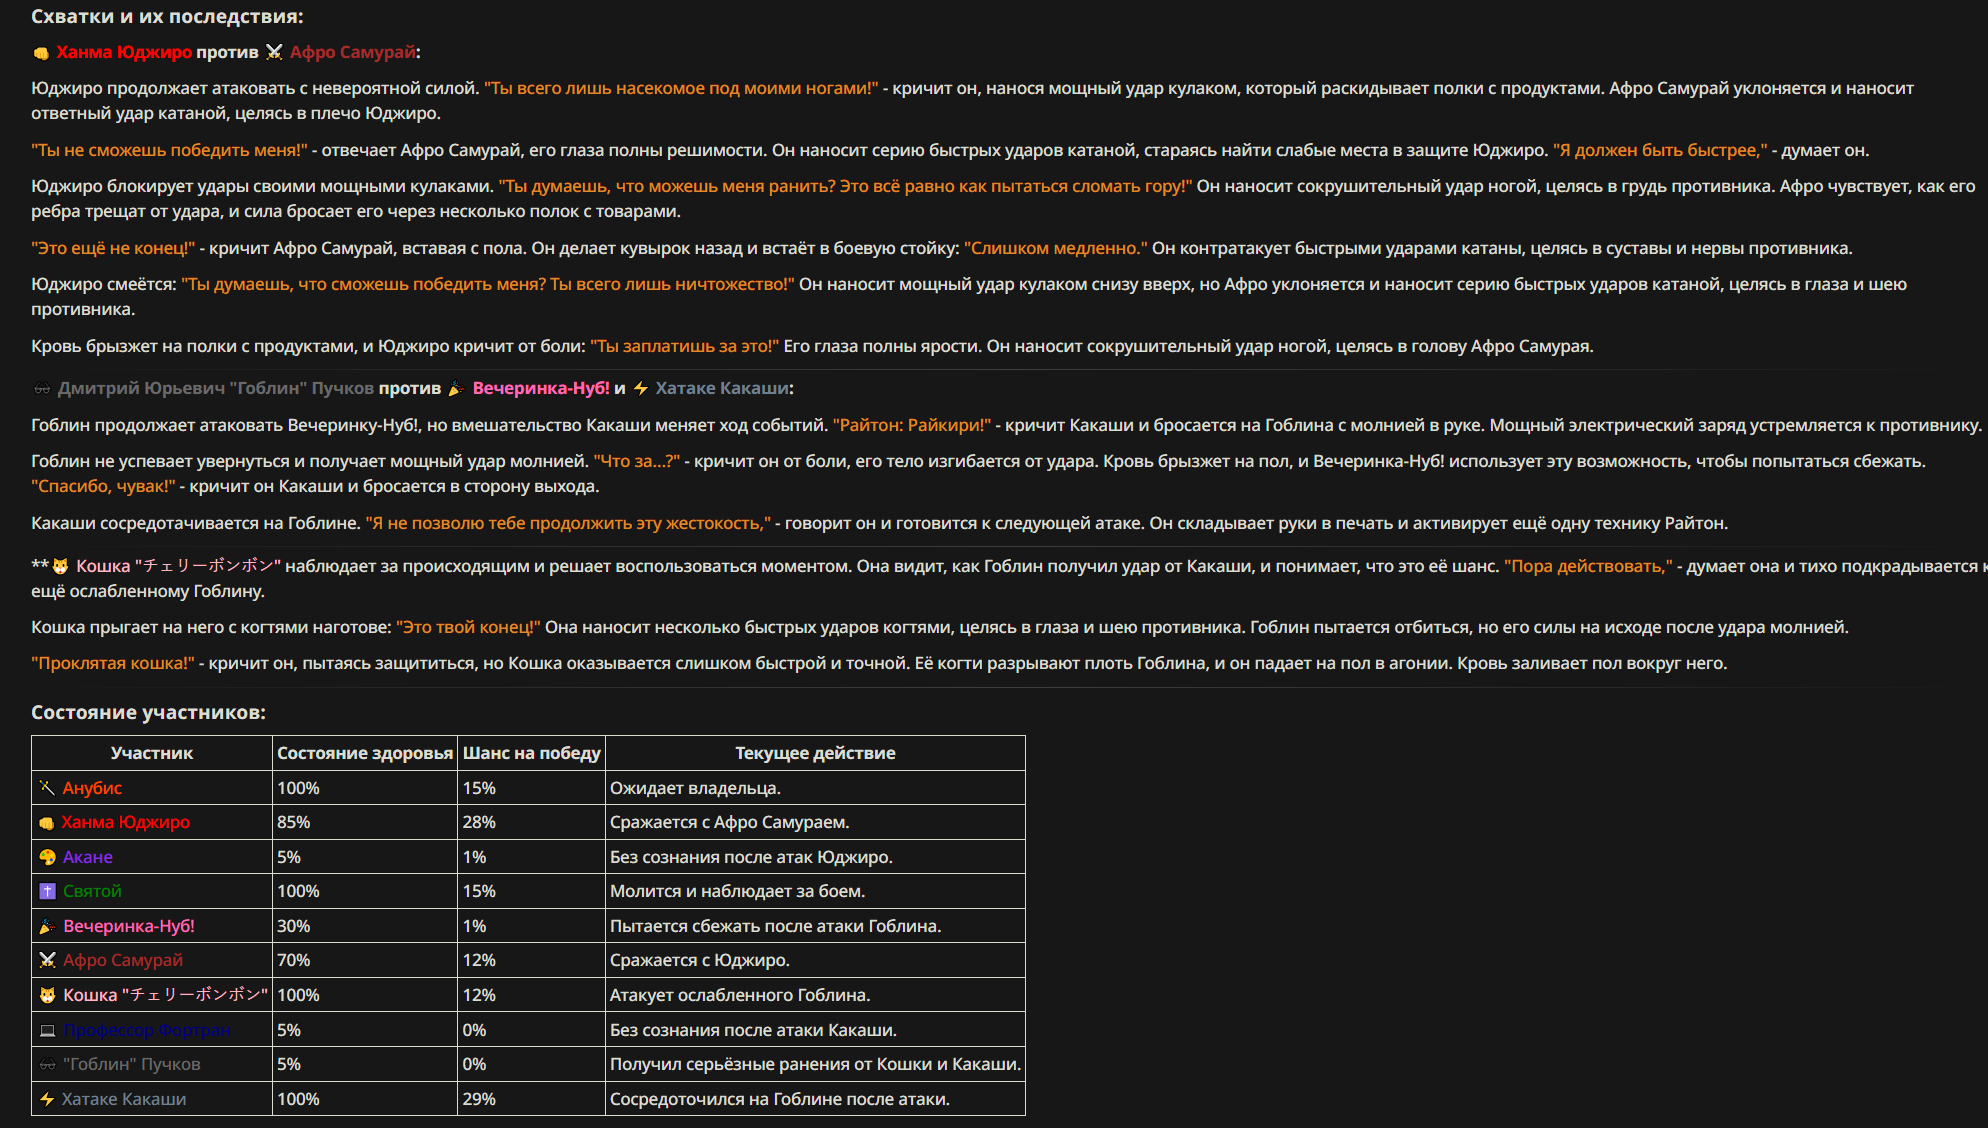Click the Состояние здоровья column header
Viewport: 1988px width, 1128px height.
365,753
